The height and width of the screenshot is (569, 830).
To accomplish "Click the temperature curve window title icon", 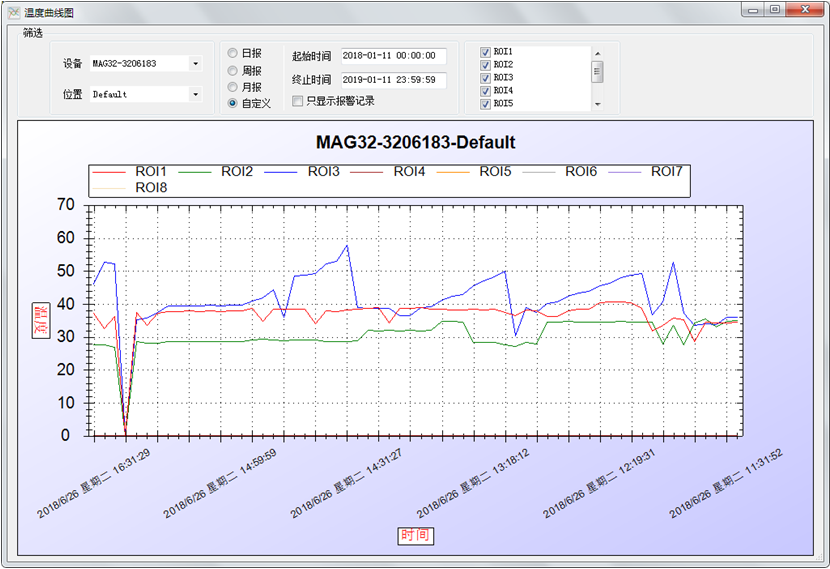I will click(x=13, y=12).
